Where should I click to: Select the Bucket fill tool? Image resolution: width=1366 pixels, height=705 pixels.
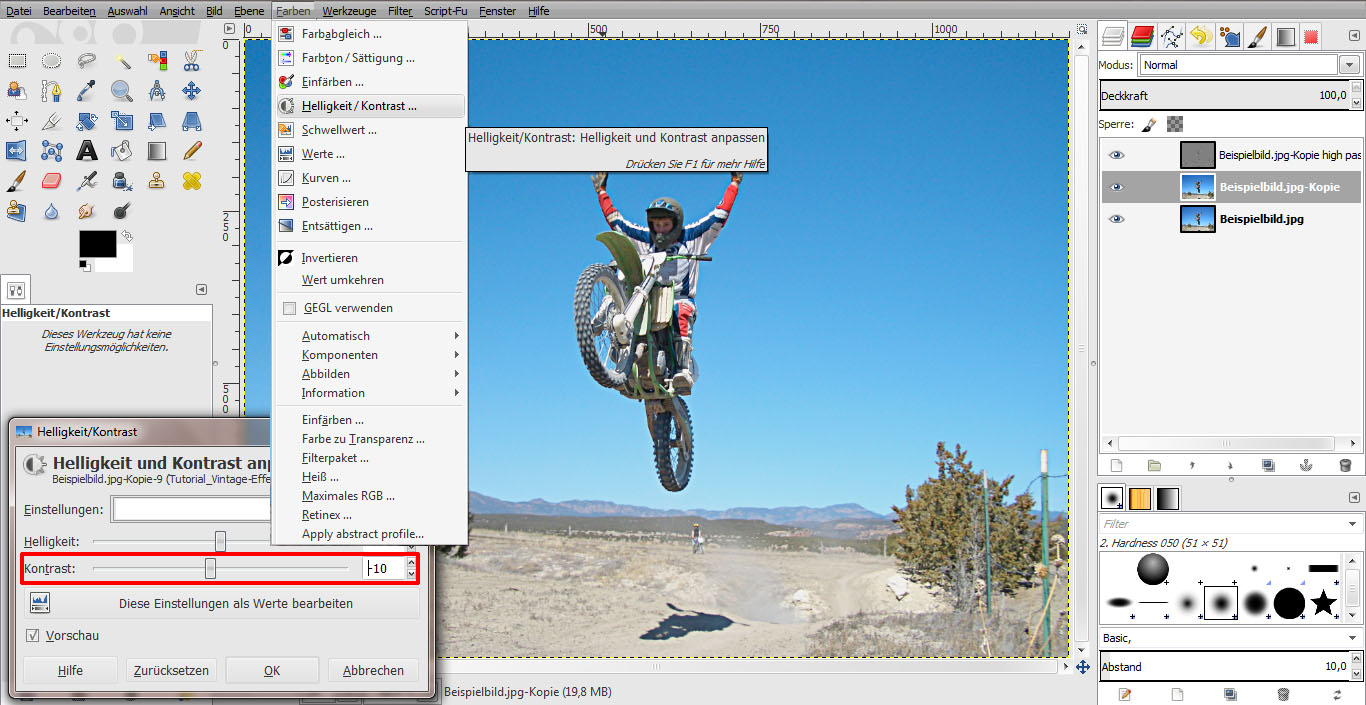coord(121,150)
